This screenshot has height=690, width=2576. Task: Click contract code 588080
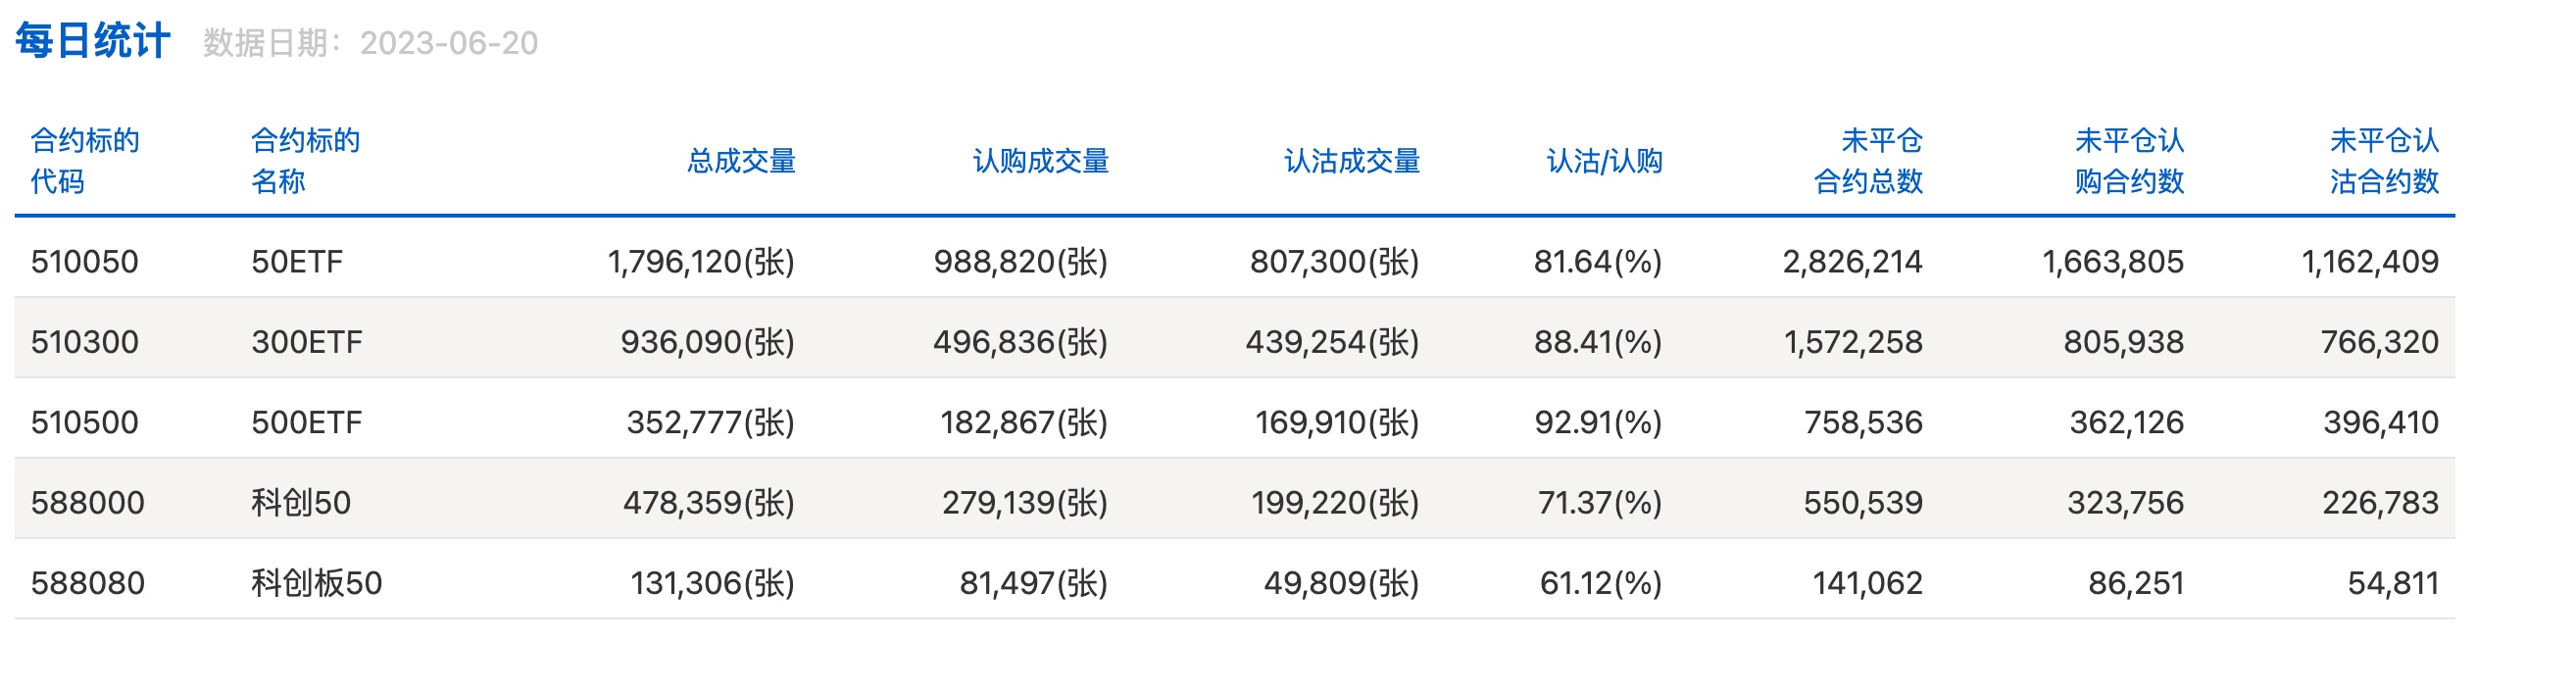[88, 583]
